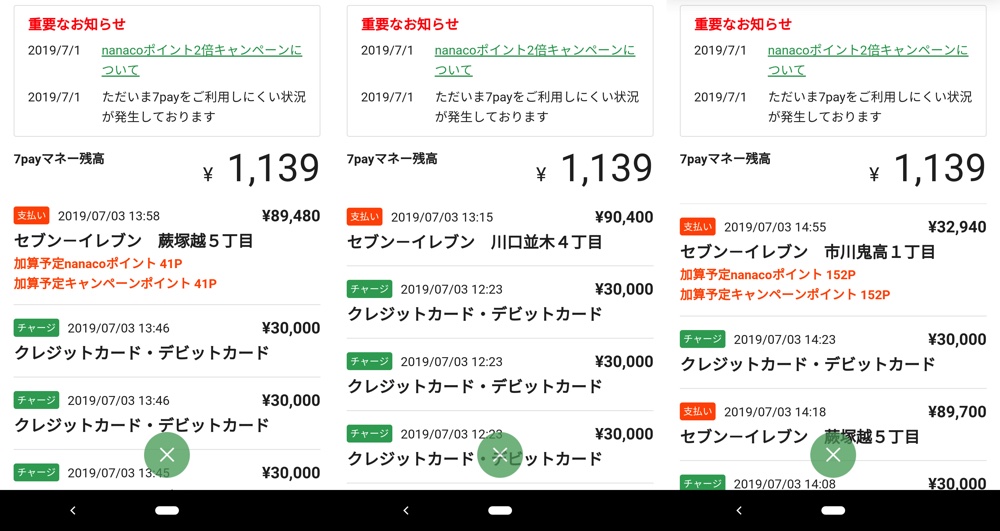Image resolution: width=1000 pixels, height=531 pixels.
Task: Tap the 7payマネー残高 ¥1,139 balance in the middle screen
Action: click(x=500, y=168)
